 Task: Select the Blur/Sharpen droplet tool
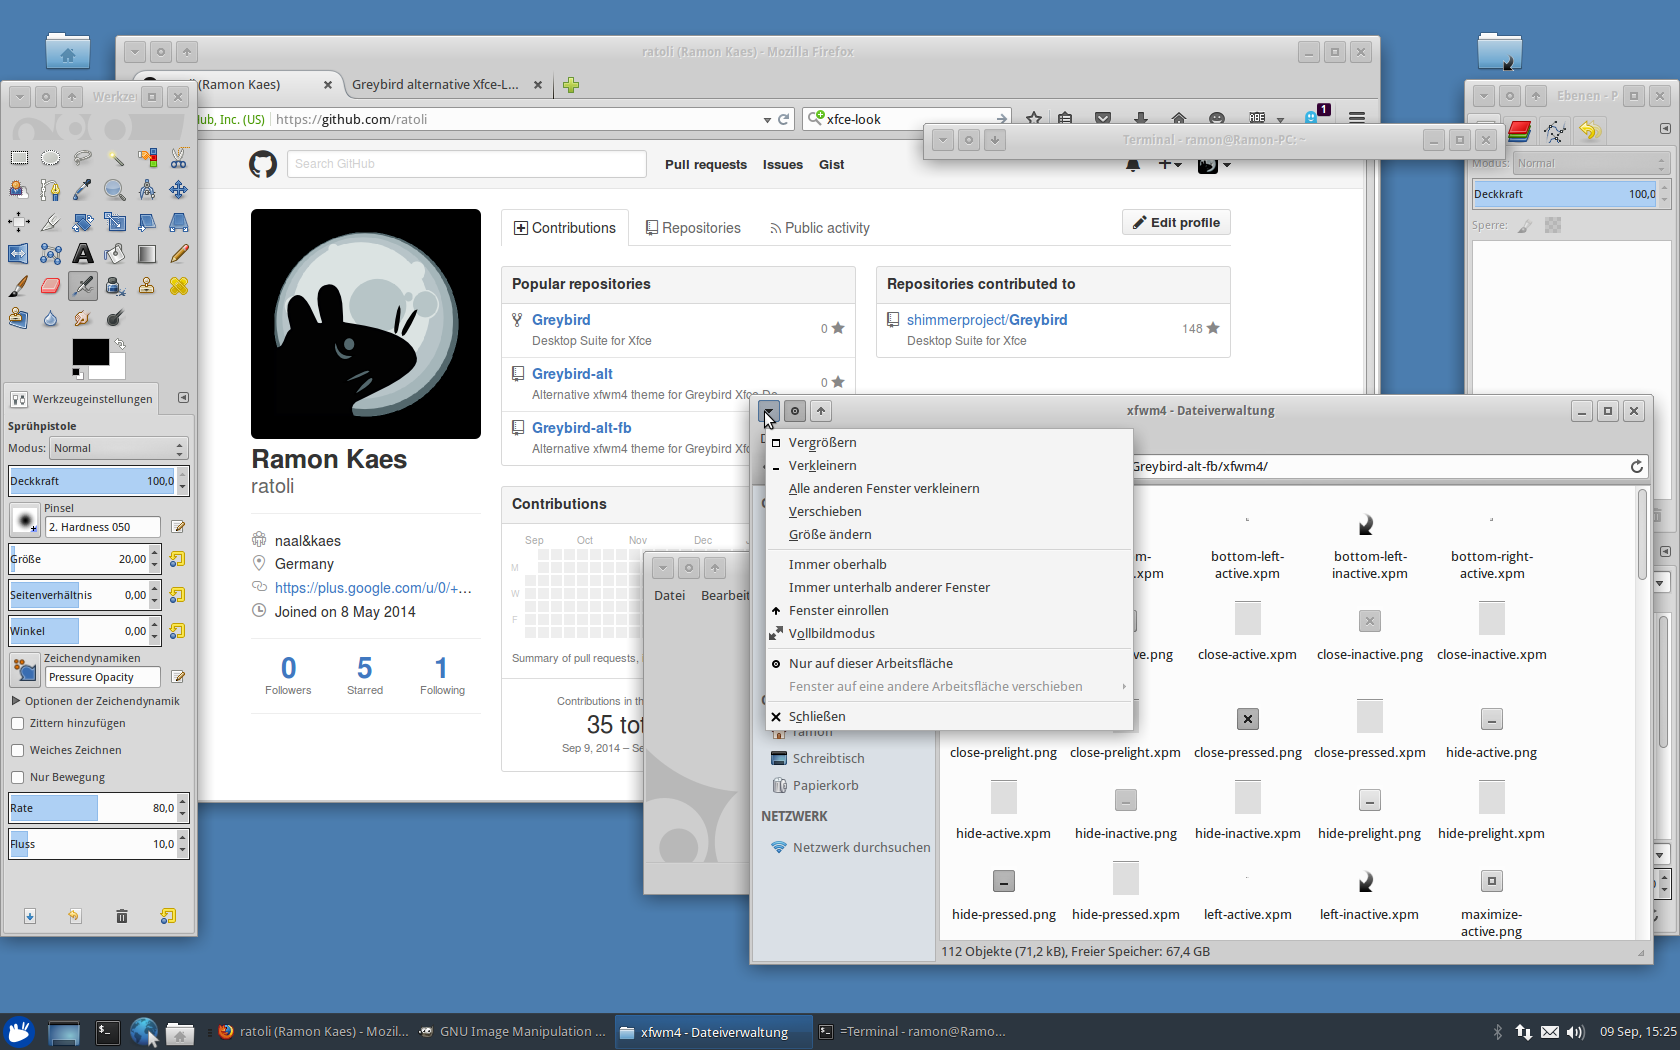coord(51,318)
